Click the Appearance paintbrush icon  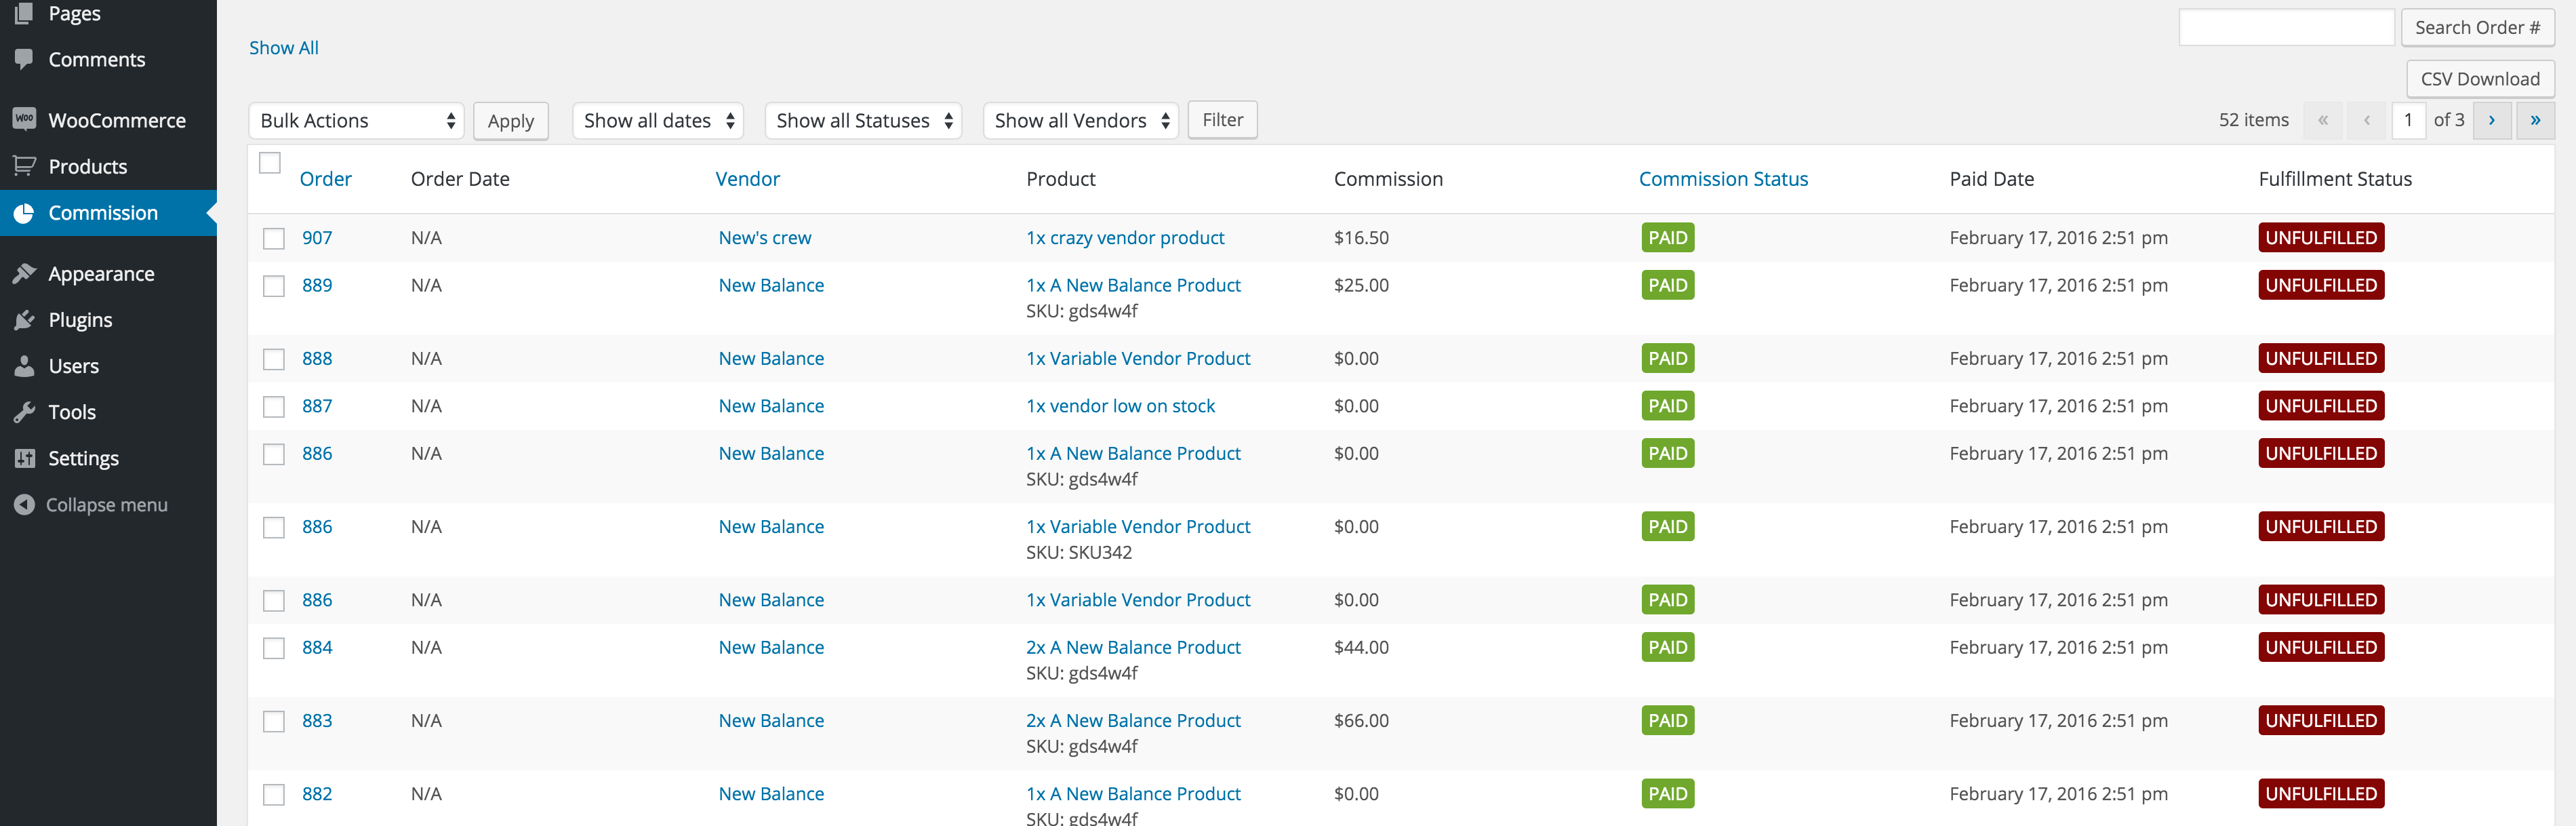[24, 273]
